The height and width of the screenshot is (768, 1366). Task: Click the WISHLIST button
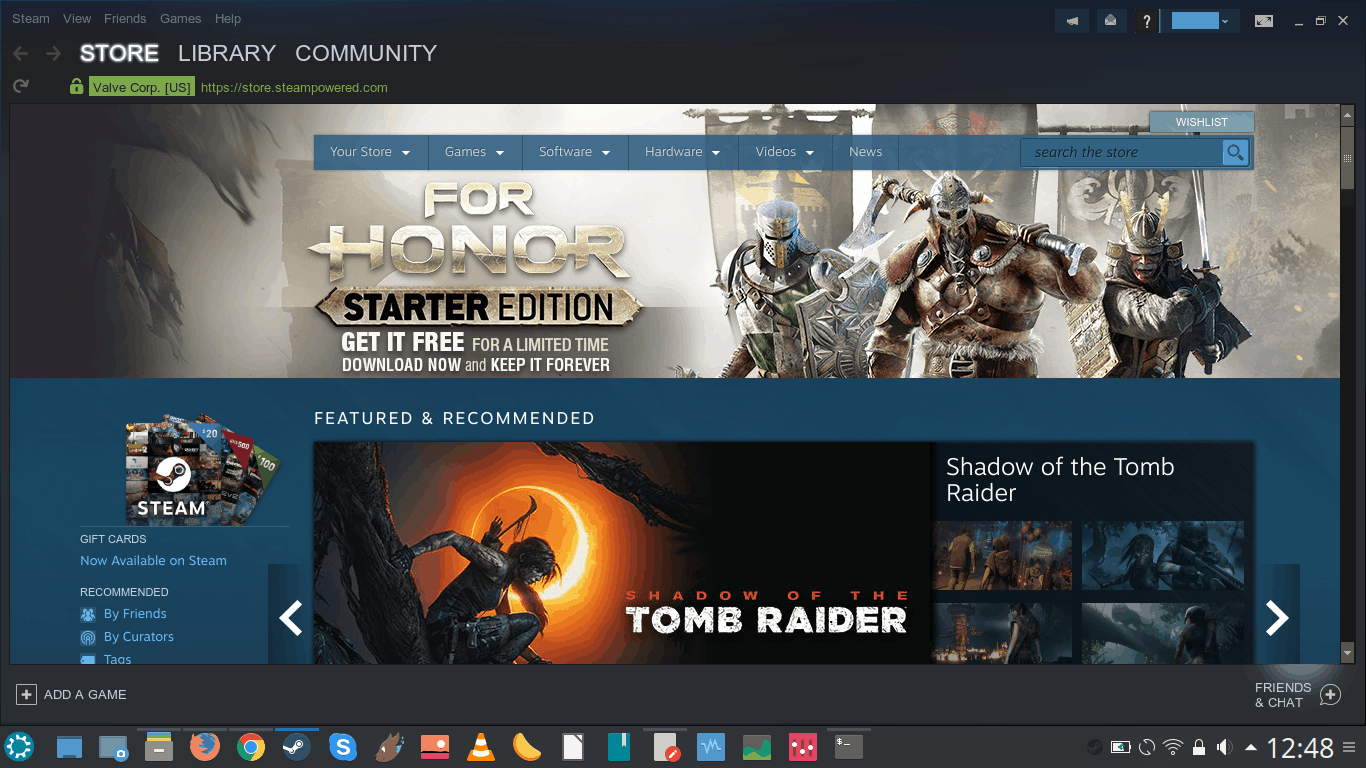point(1201,122)
